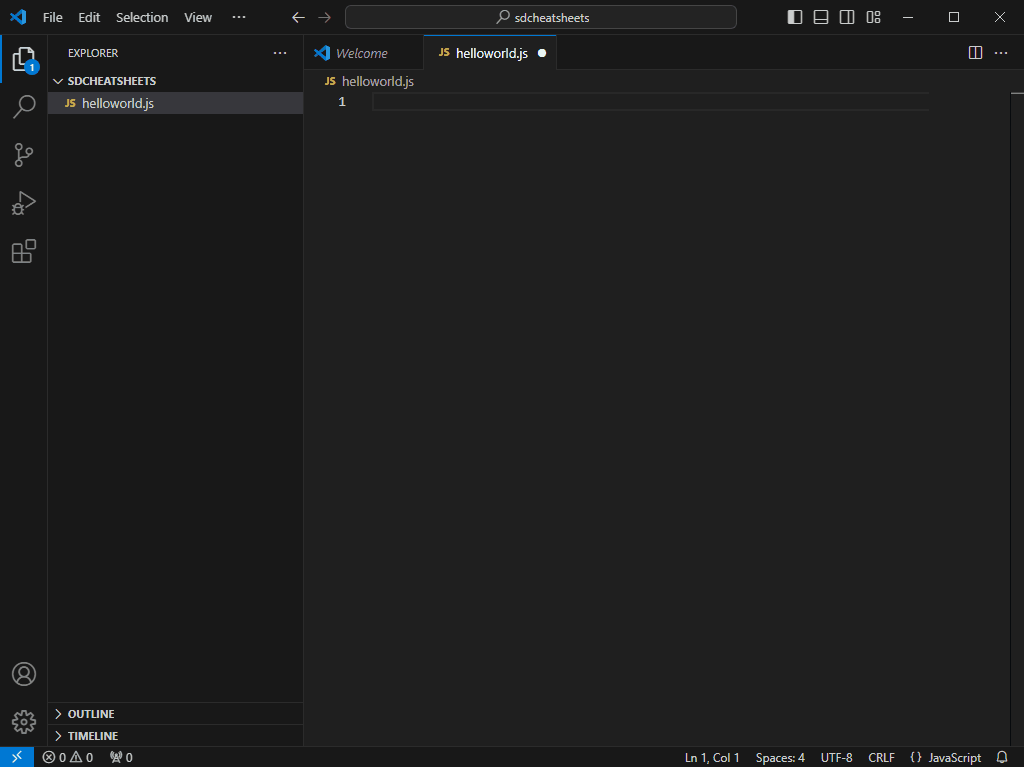This screenshot has width=1024, height=767.
Task: Expand the TIMELINE section
Action: coord(176,736)
